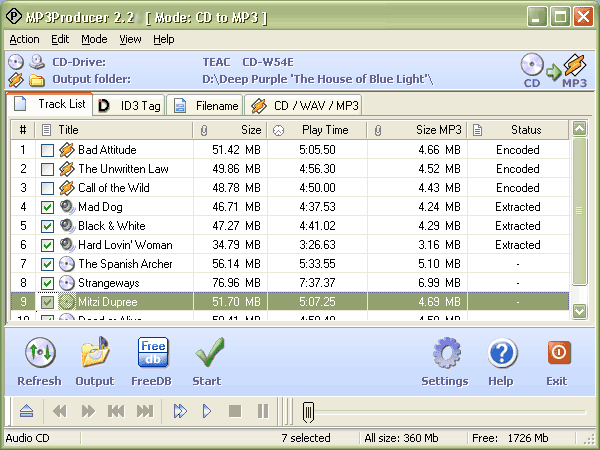Exit the application using the Exit icon

click(558, 362)
